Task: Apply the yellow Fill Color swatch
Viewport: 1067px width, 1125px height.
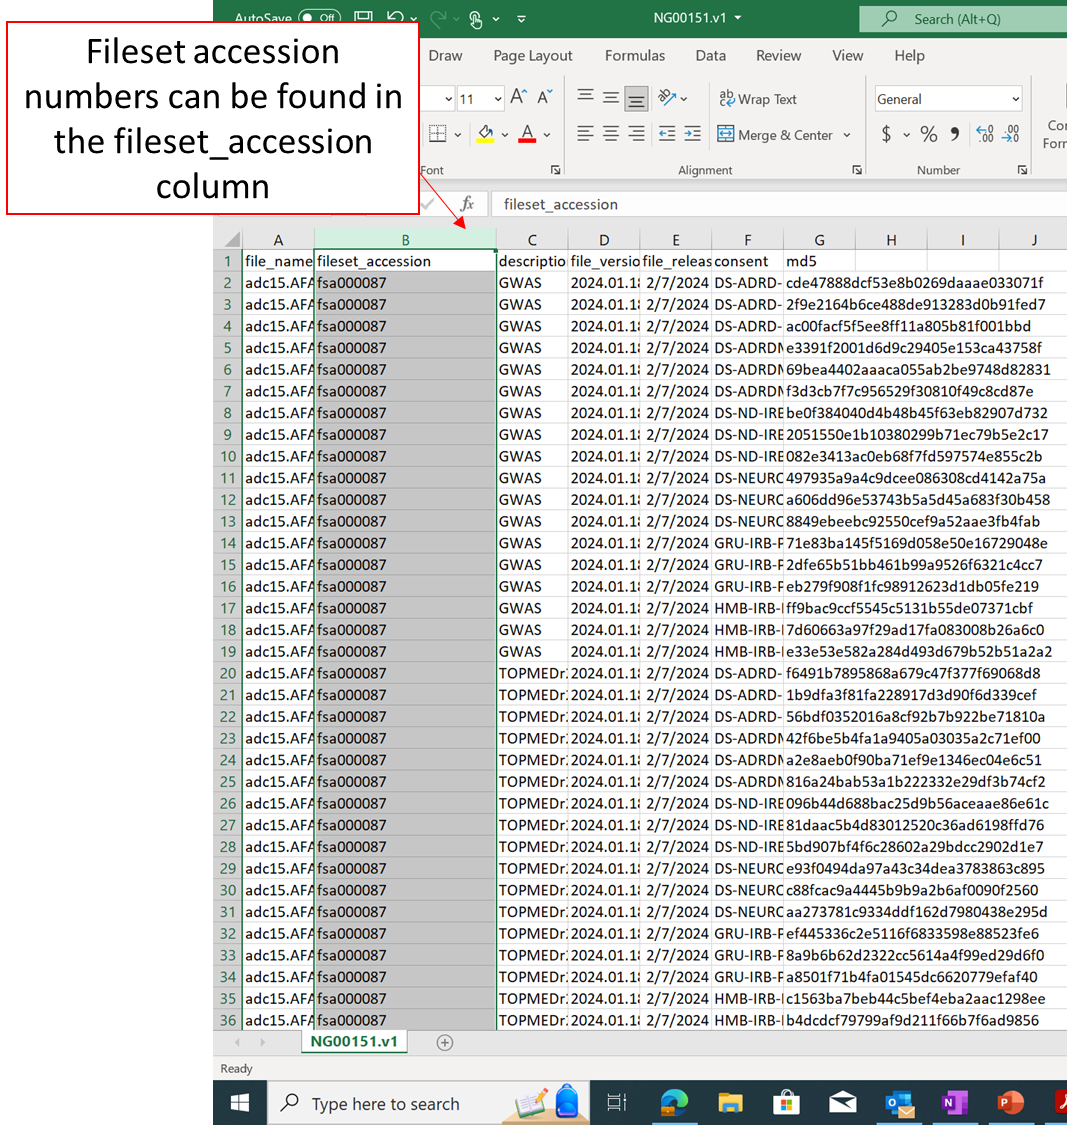Action: (486, 134)
